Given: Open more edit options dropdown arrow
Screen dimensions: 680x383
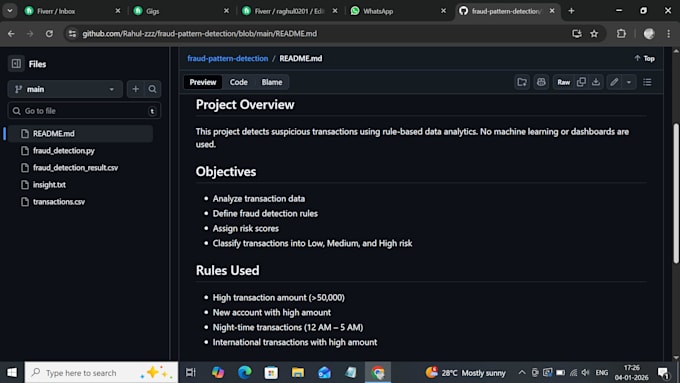Looking at the screenshot, I should pos(629,82).
